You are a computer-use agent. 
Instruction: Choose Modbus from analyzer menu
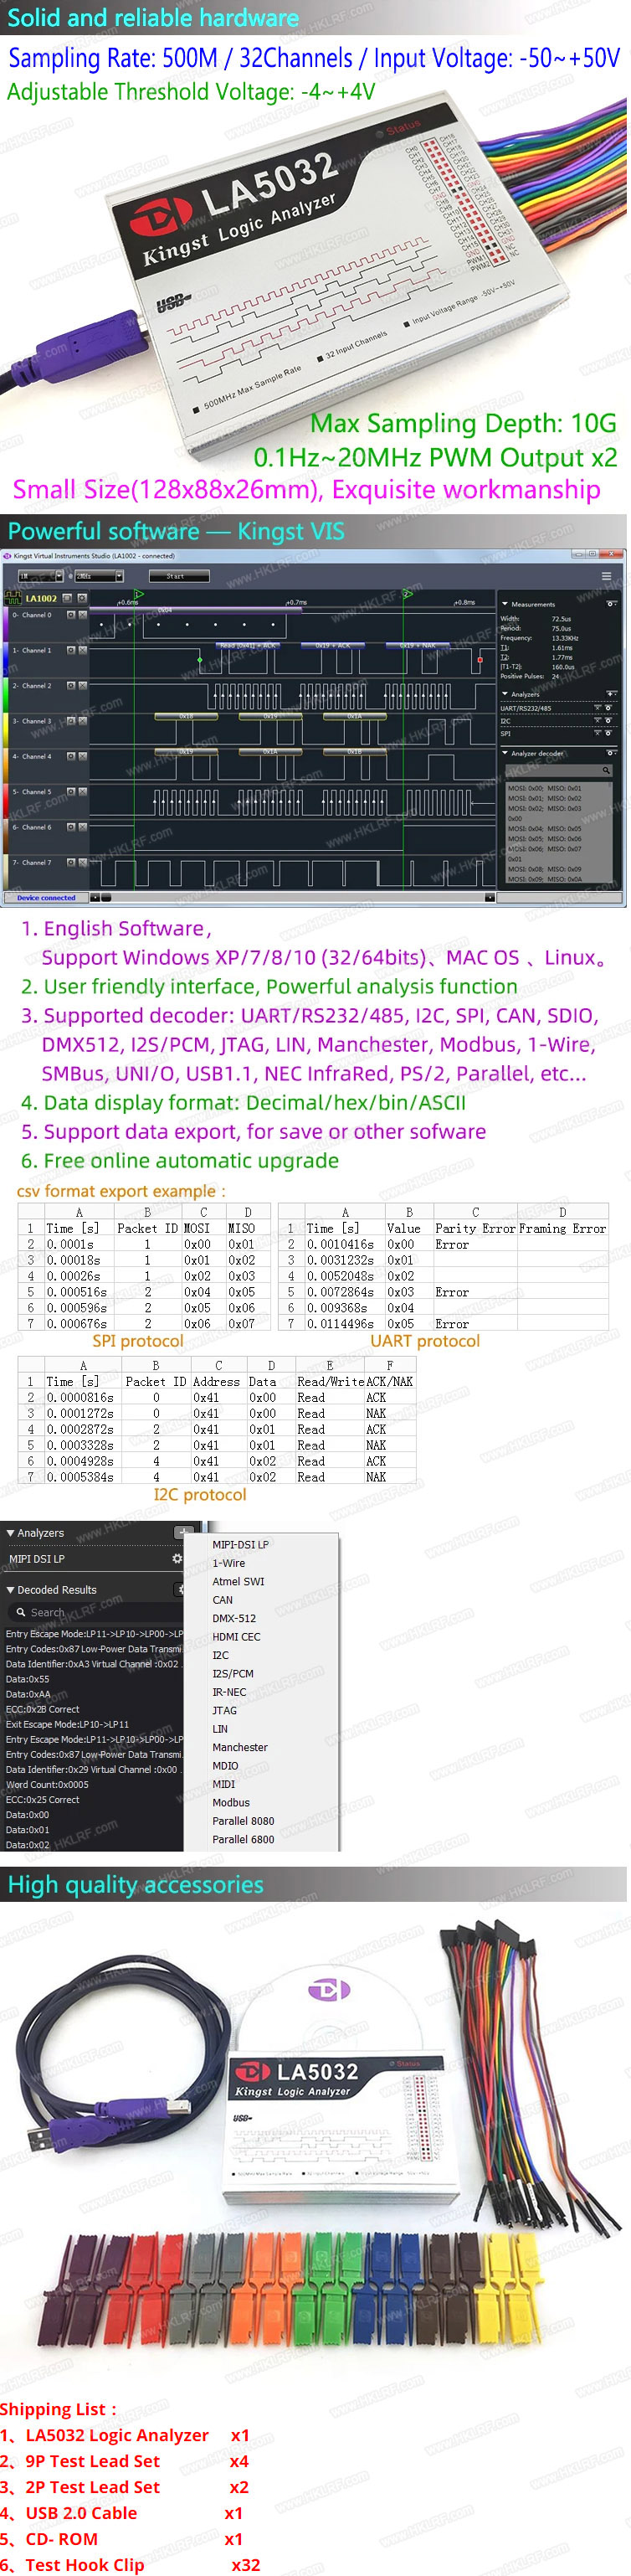point(231,1802)
